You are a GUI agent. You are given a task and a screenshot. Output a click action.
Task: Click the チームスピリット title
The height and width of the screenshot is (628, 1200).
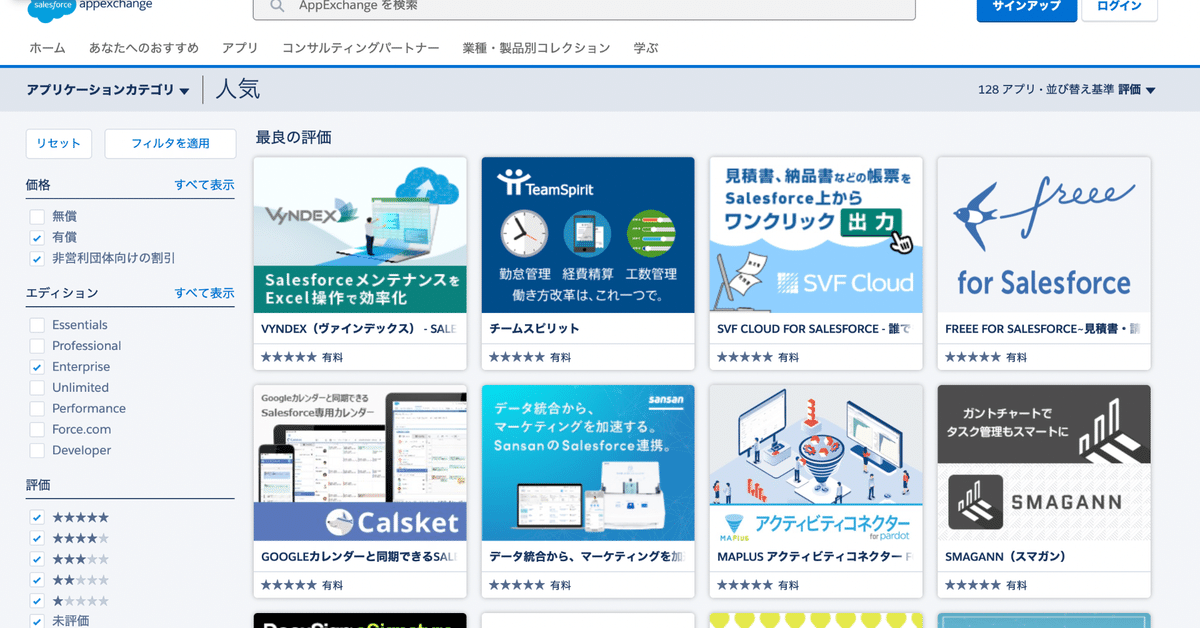(534, 328)
